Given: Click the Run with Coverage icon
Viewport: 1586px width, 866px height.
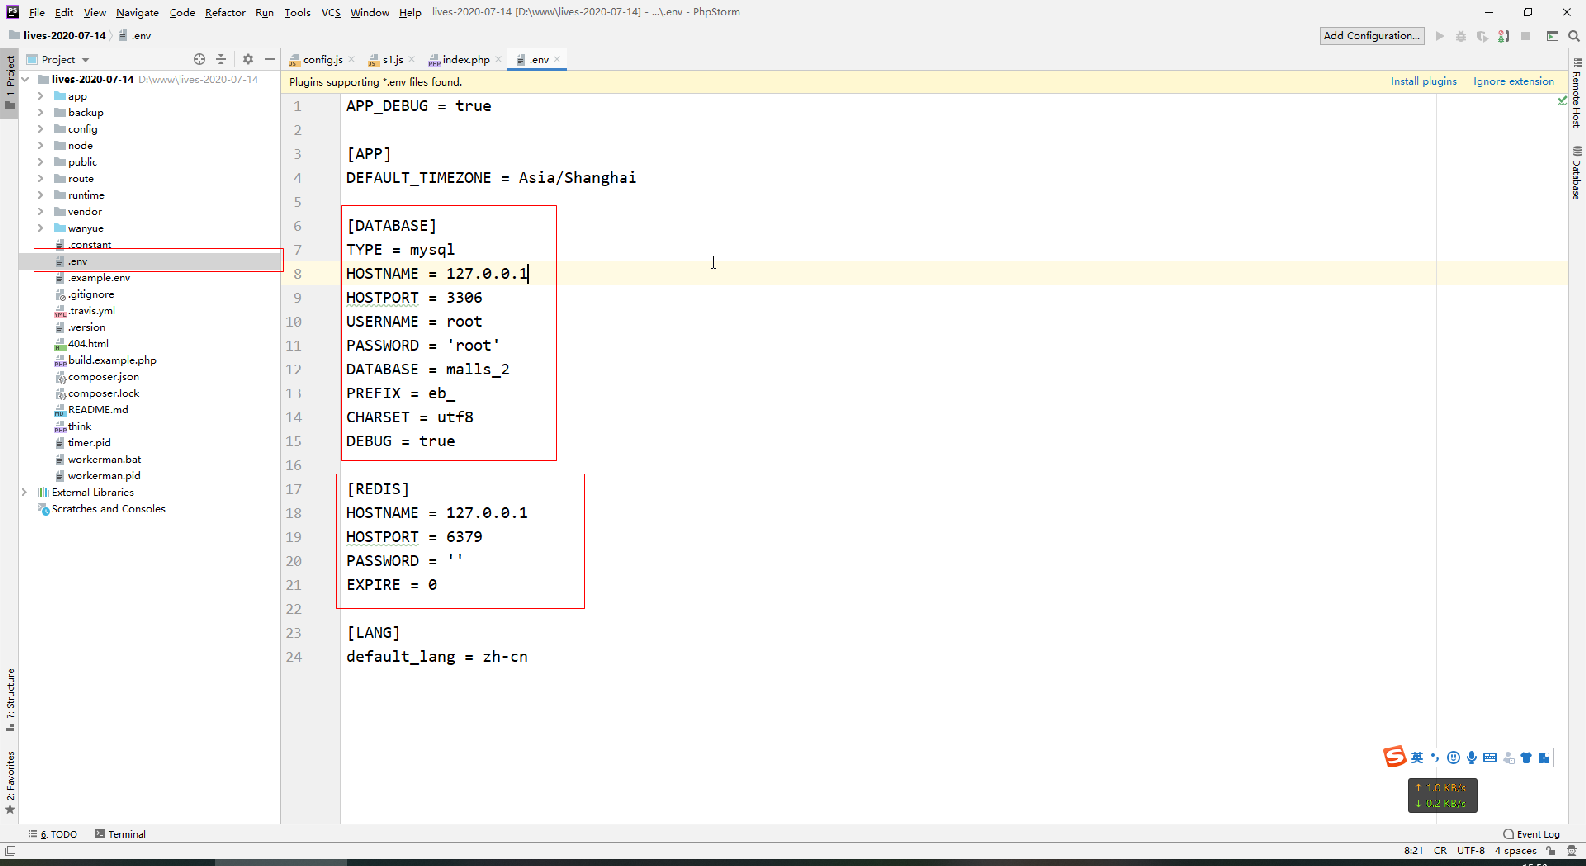Looking at the screenshot, I should pos(1482,36).
